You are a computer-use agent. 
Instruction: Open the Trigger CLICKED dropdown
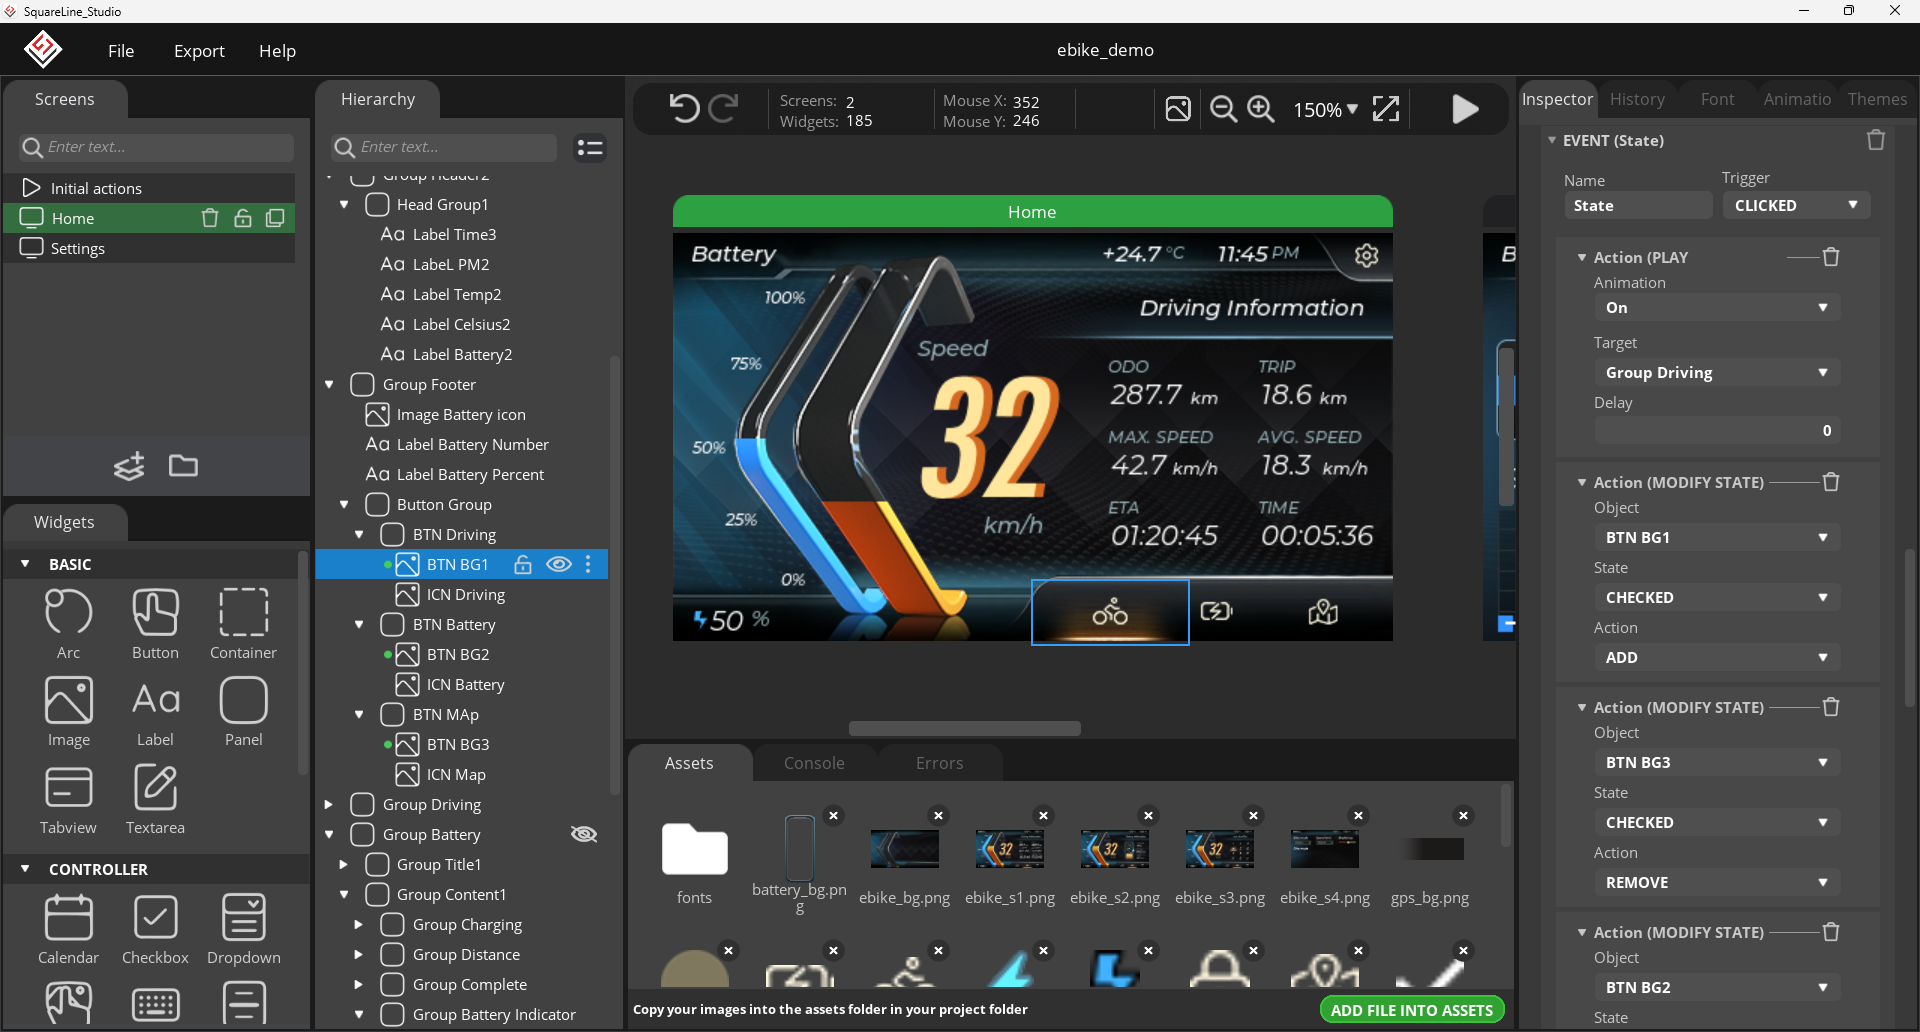(x=1796, y=205)
